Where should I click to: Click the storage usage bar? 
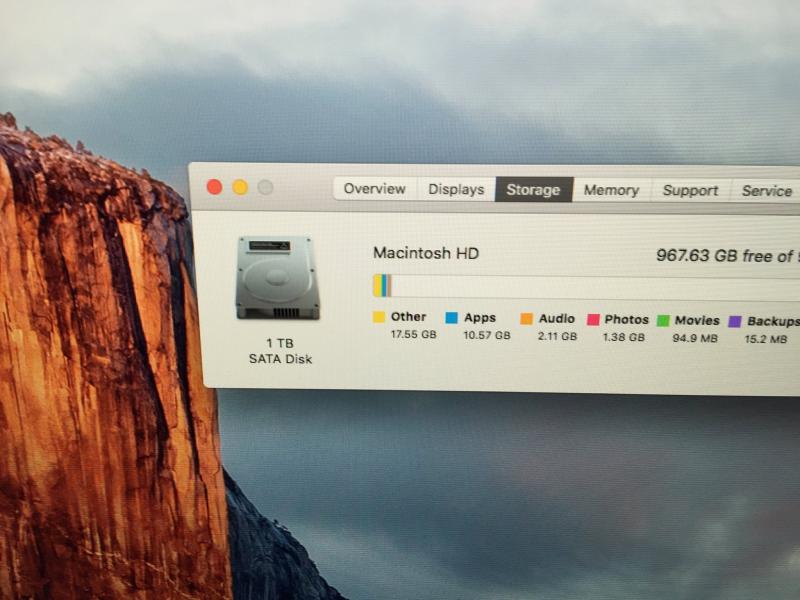586,287
